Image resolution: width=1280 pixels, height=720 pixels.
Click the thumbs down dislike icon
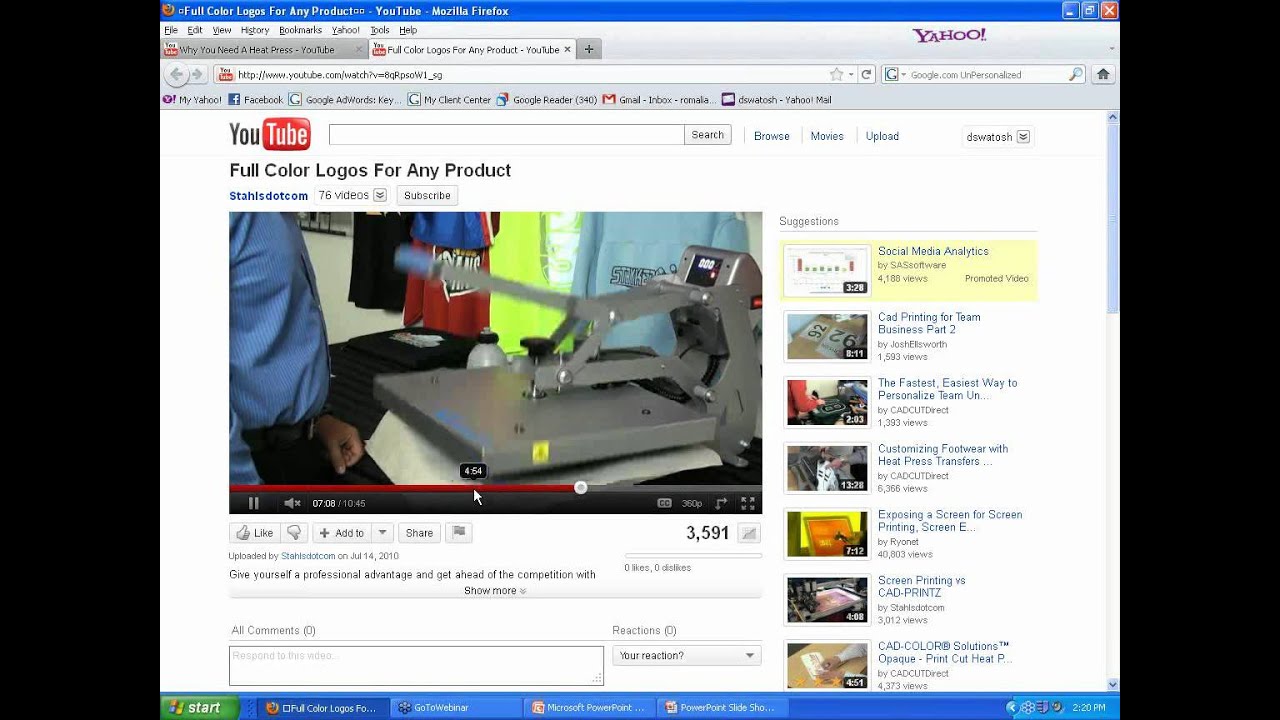click(x=293, y=533)
